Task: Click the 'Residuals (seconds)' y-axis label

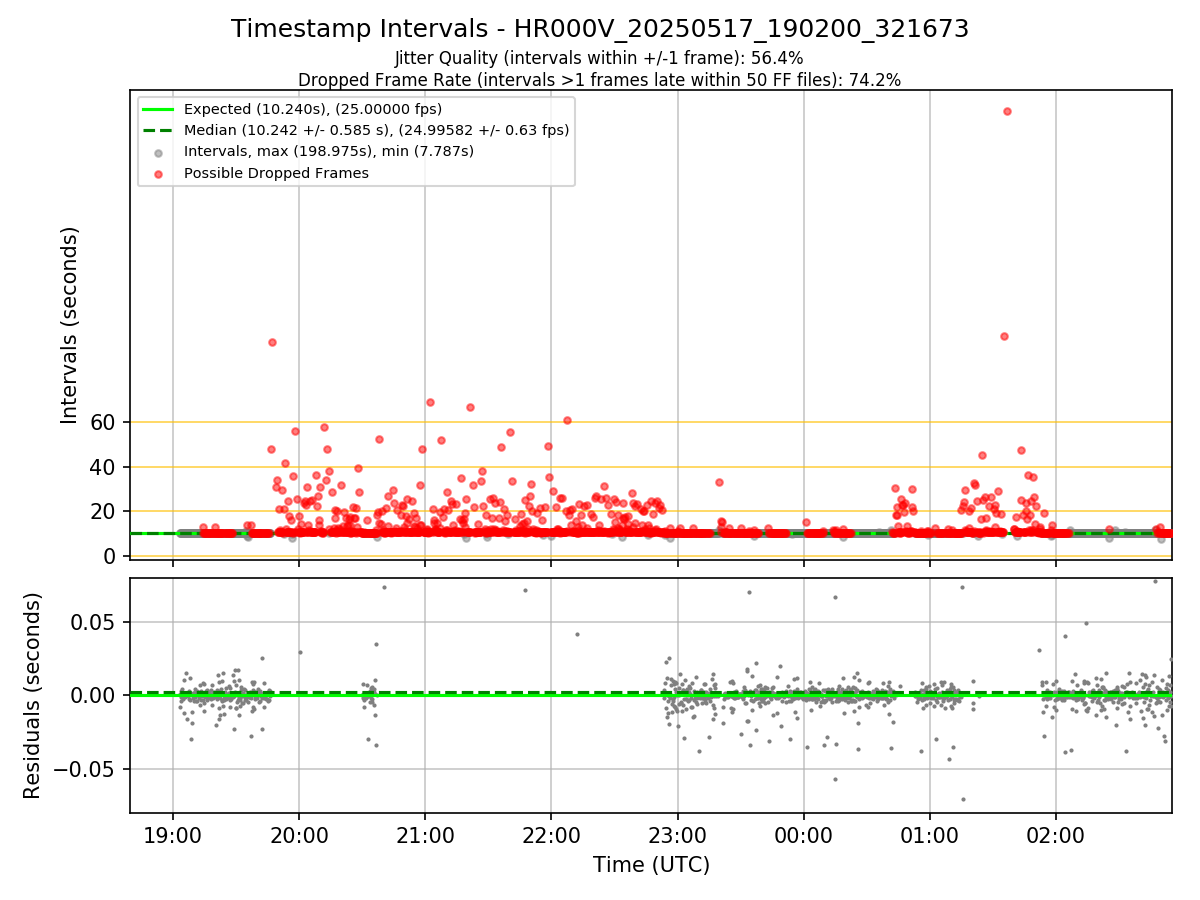Action: pyautogui.click(x=33, y=695)
